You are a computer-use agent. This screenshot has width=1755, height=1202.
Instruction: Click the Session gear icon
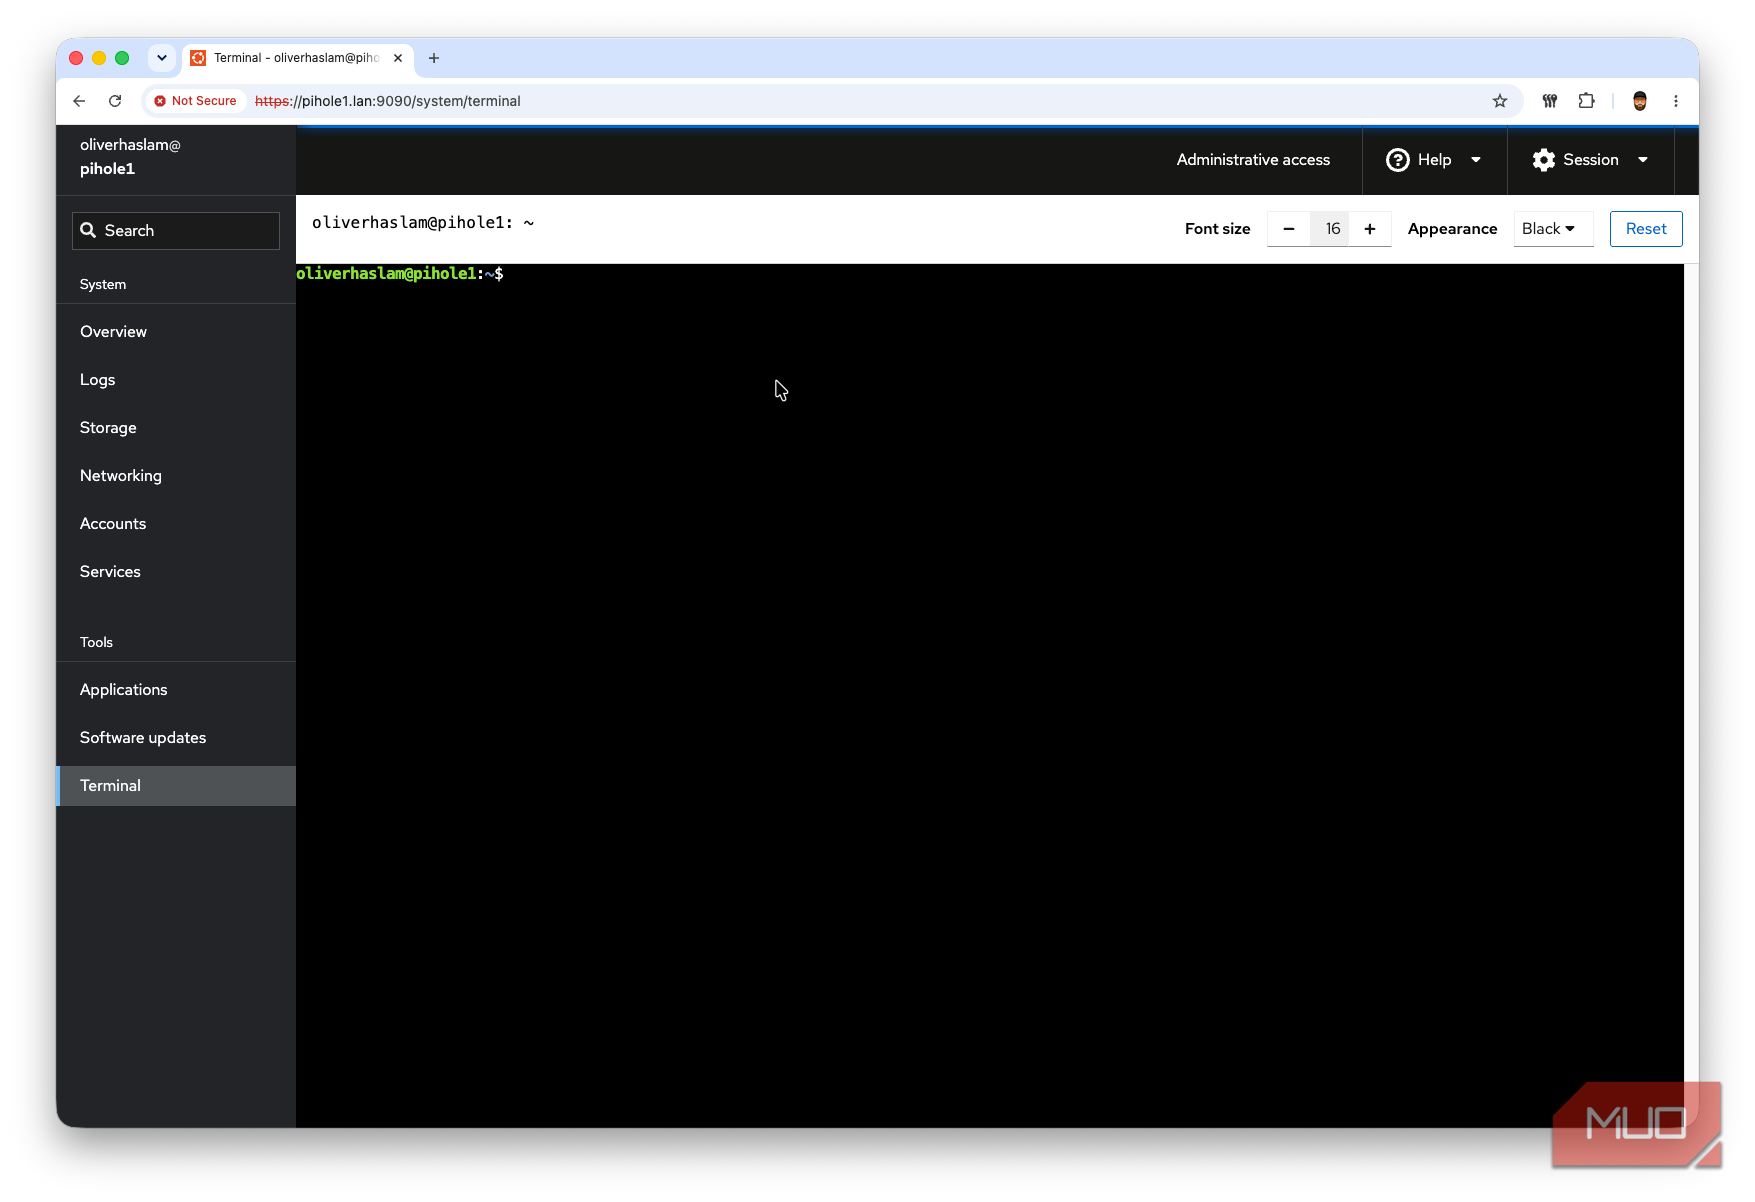tap(1543, 160)
